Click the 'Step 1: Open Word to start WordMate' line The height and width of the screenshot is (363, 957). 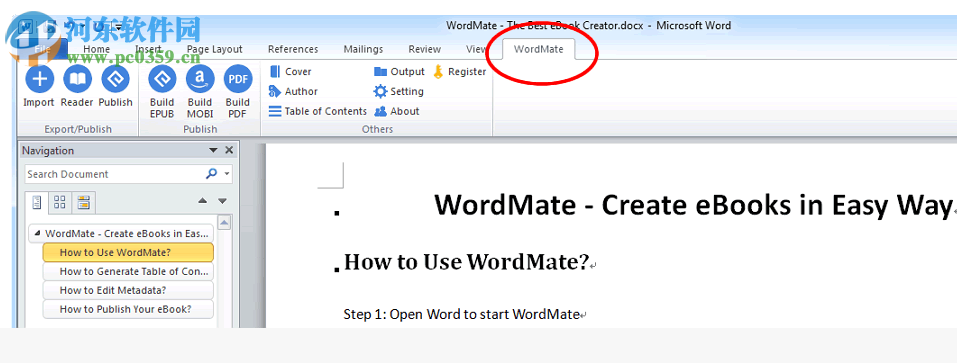(x=461, y=314)
